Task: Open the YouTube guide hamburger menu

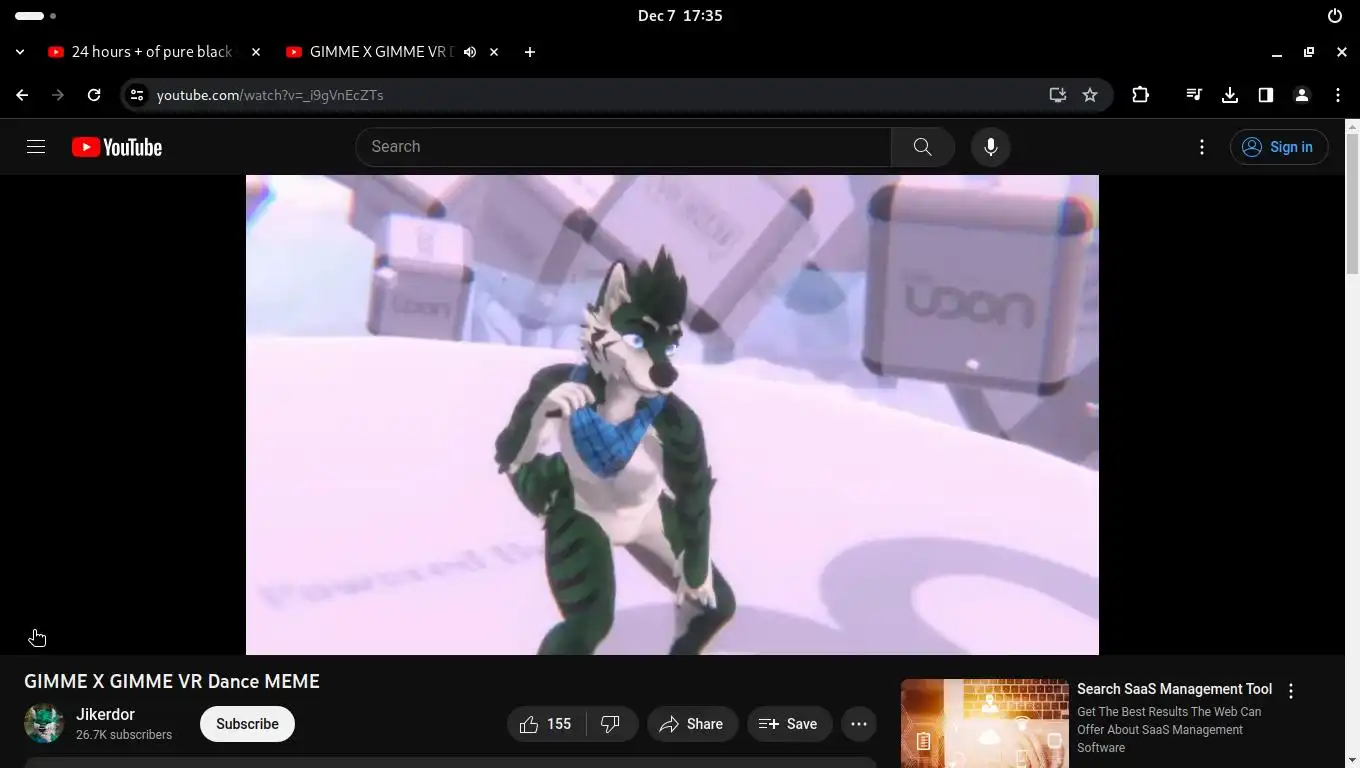Action: tap(36, 147)
